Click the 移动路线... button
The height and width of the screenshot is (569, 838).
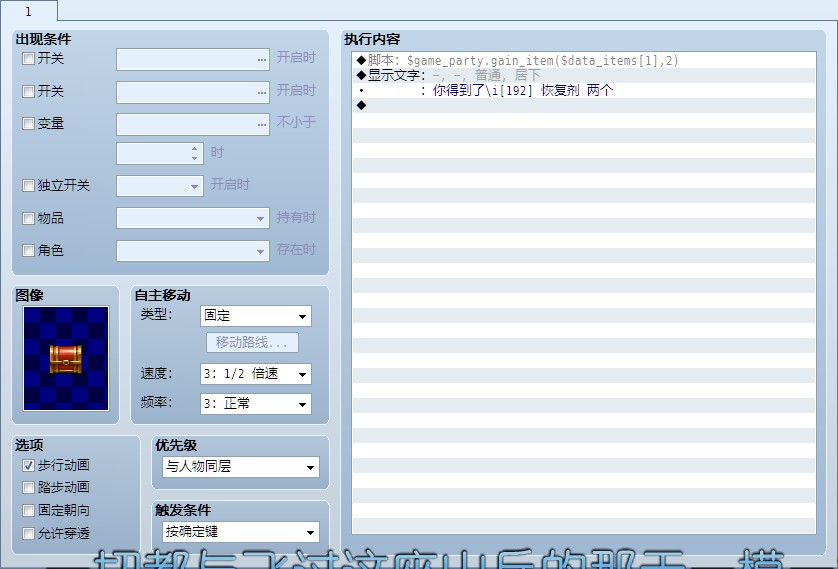pyautogui.click(x=251, y=343)
